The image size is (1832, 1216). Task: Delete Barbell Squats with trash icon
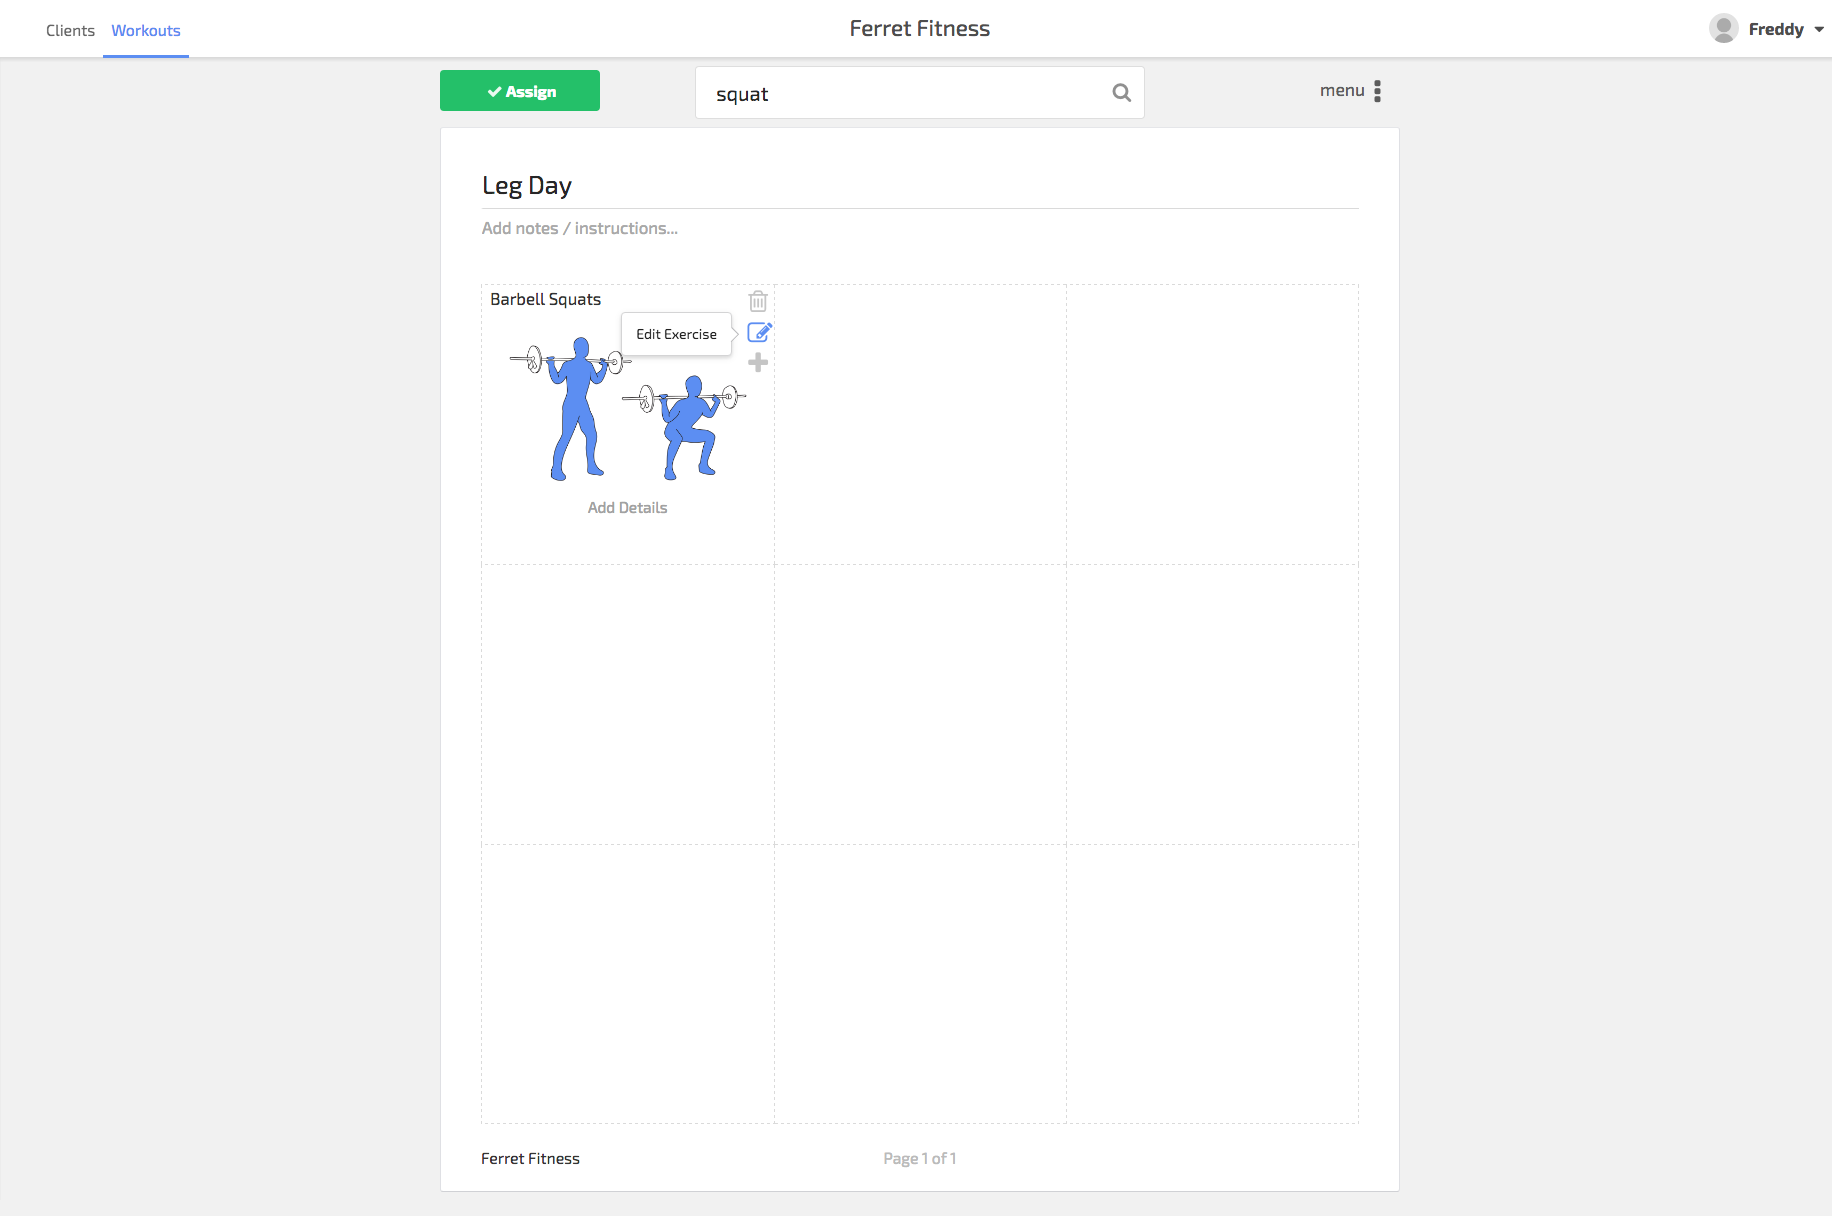758,301
